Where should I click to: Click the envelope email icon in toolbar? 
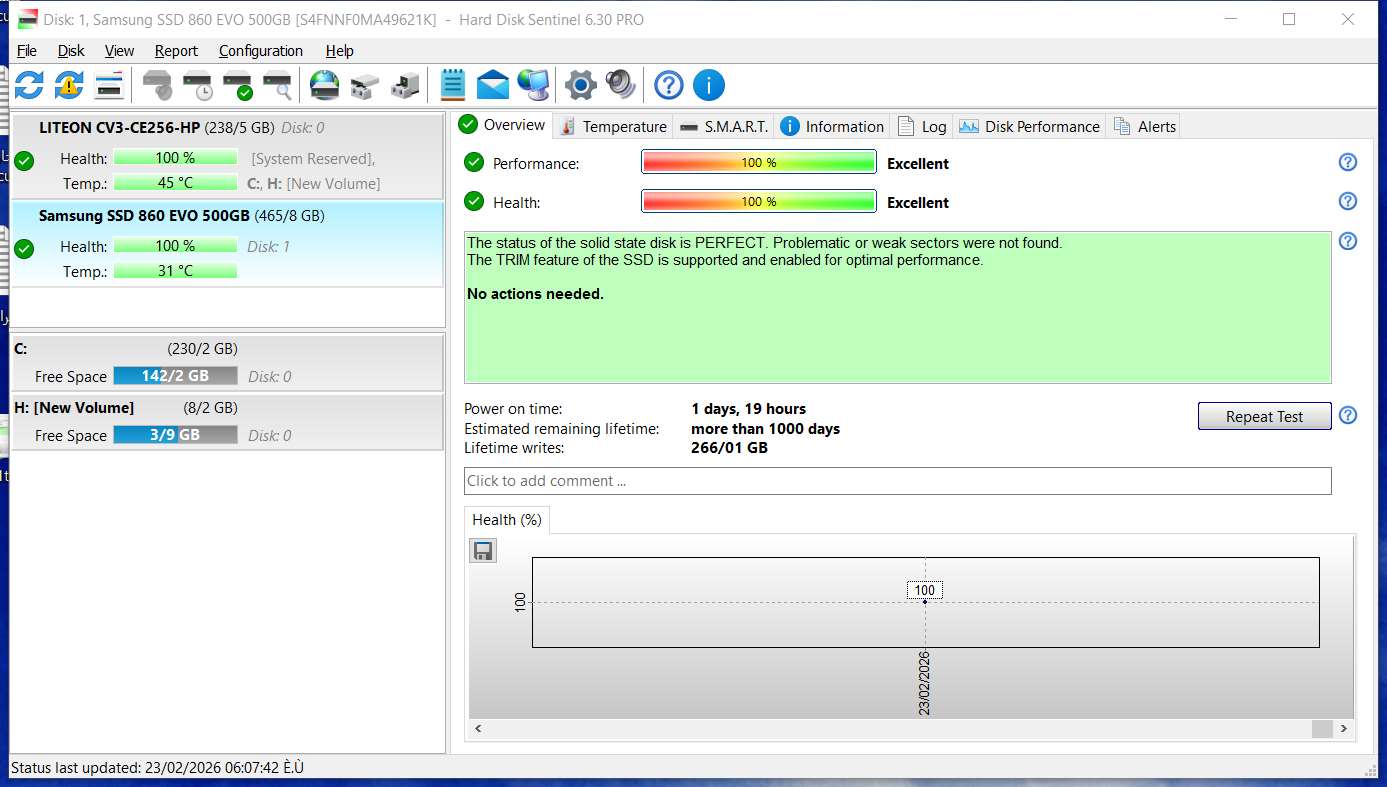tap(493, 86)
